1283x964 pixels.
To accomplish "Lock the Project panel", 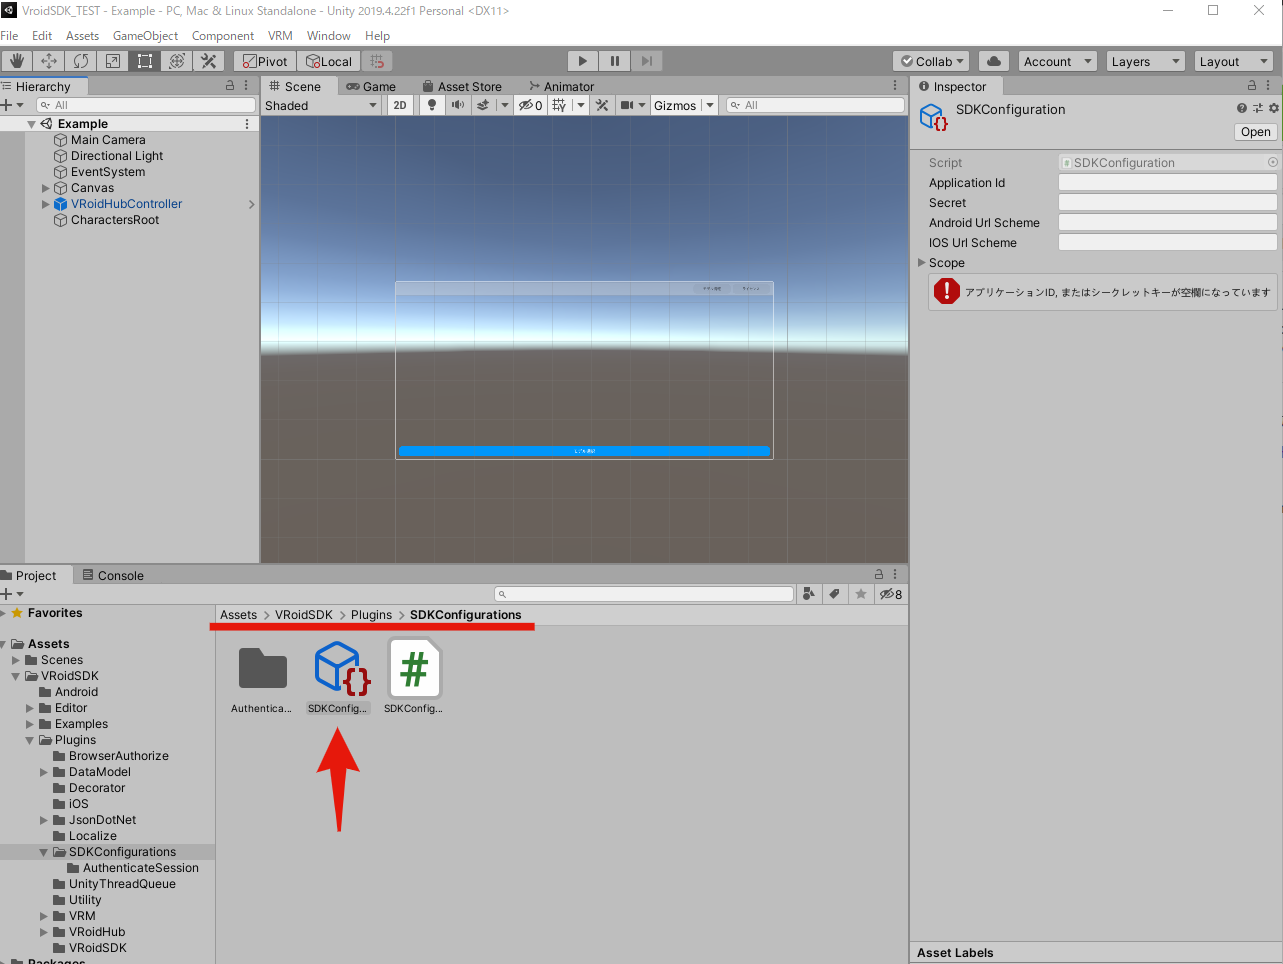I will (879, 575).
